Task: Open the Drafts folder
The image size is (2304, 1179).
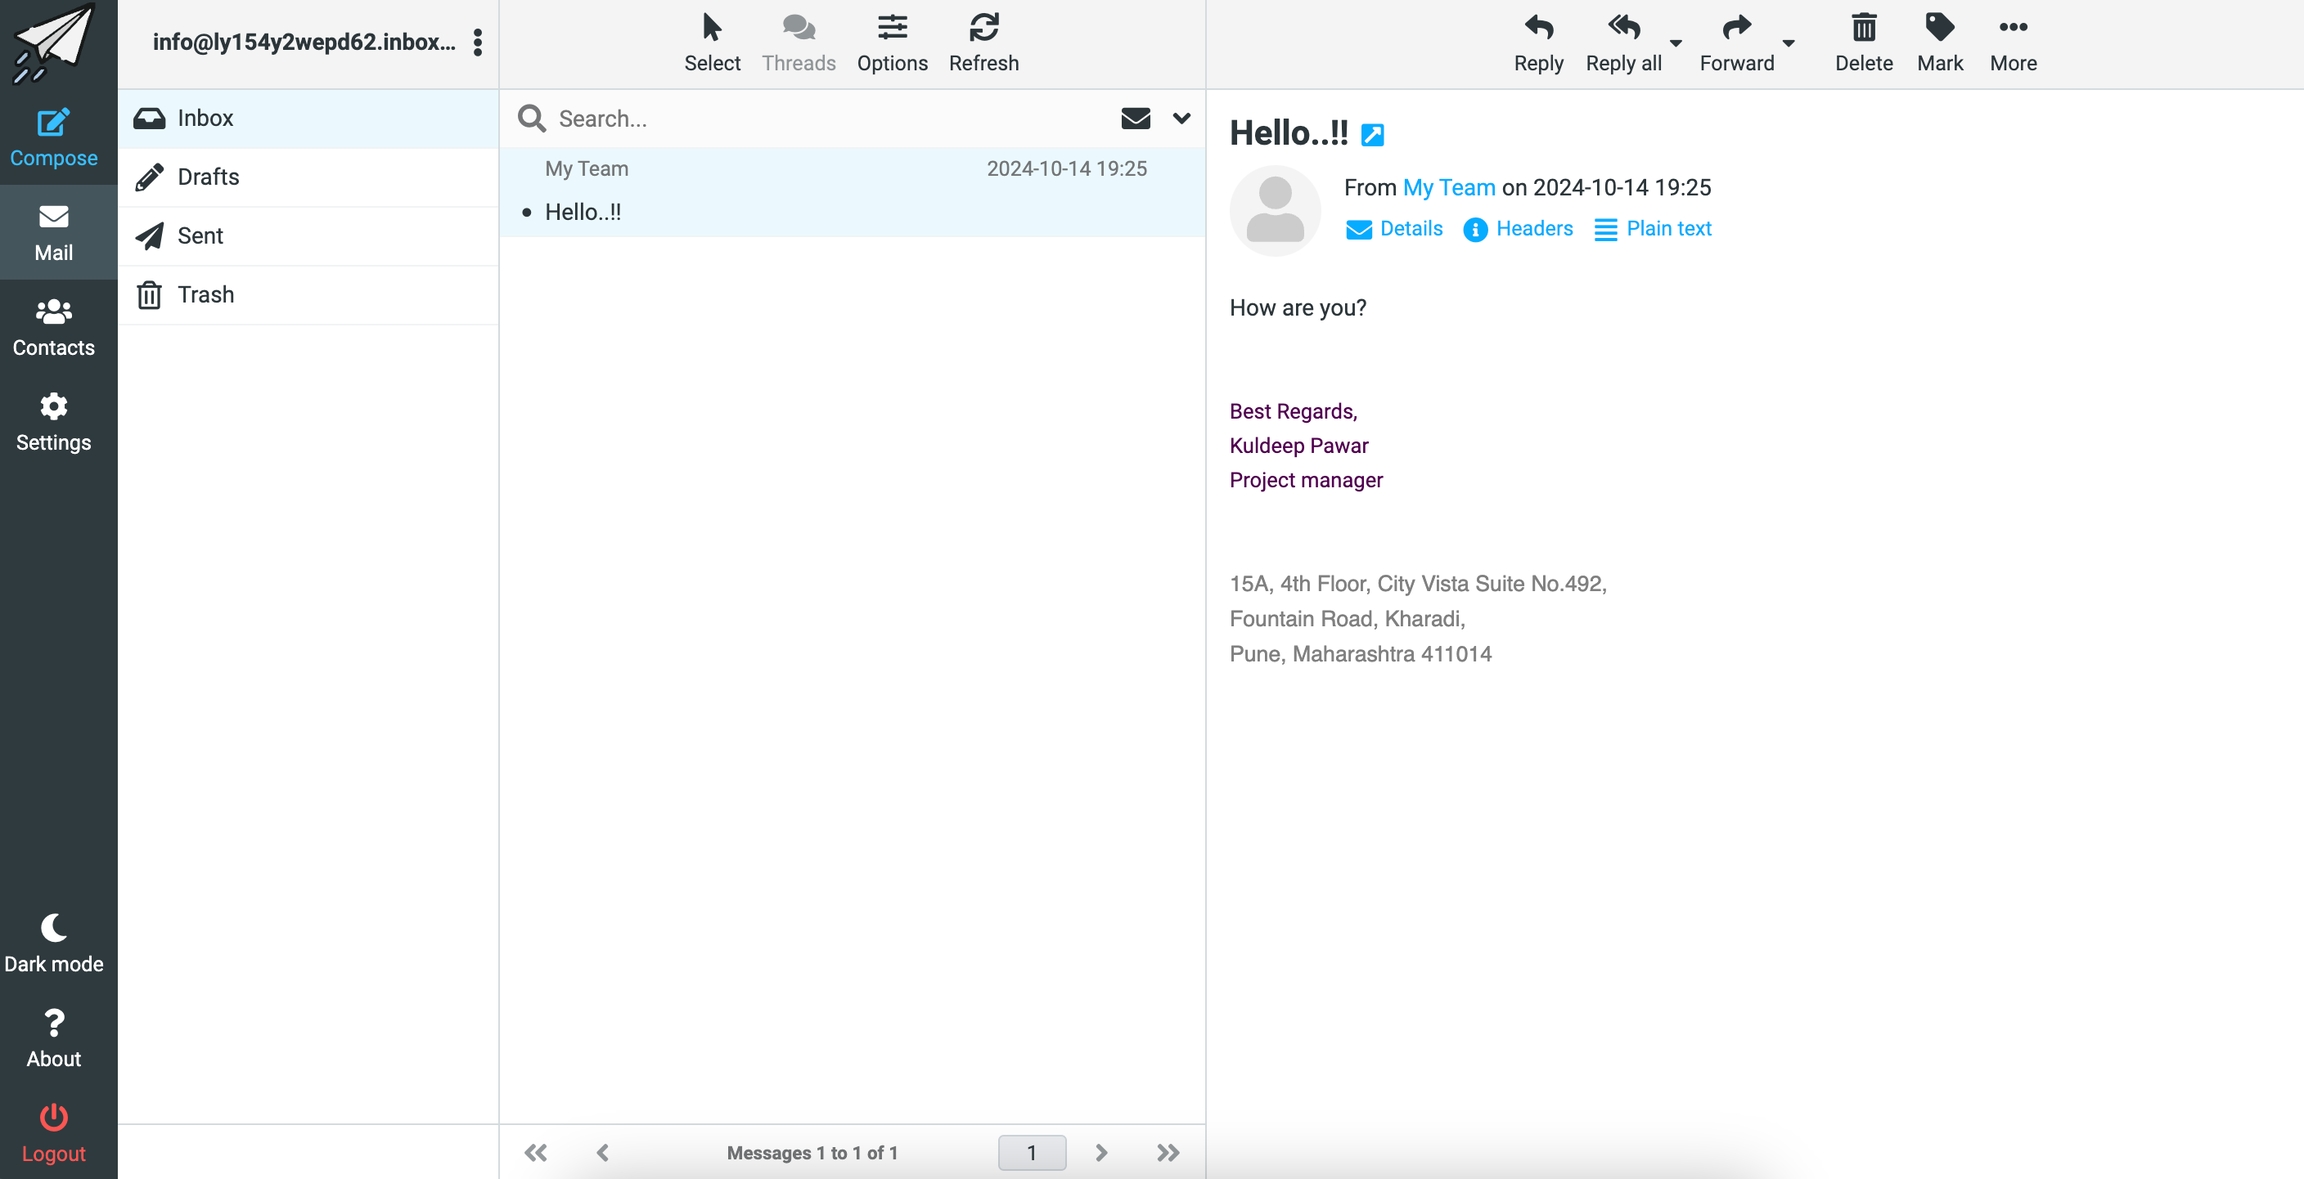Action: 208,177
